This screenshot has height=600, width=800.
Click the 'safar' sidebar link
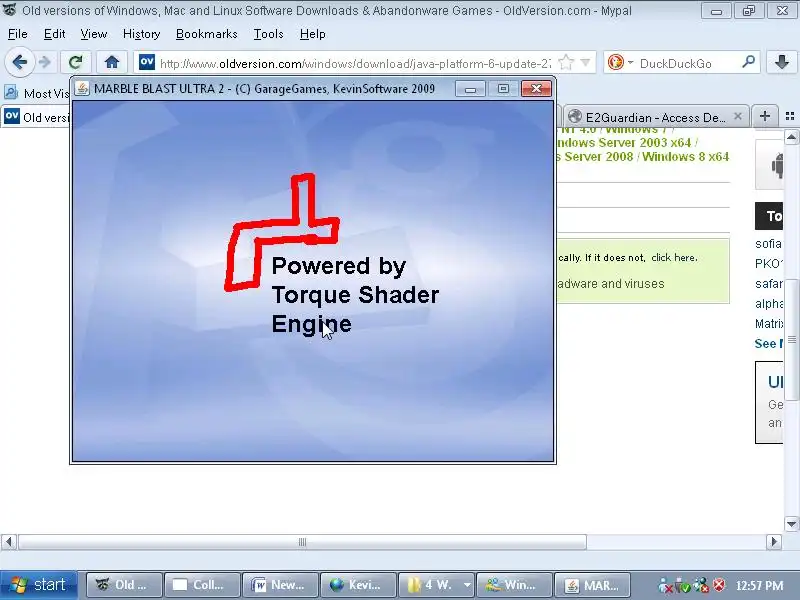pos(768,284)
